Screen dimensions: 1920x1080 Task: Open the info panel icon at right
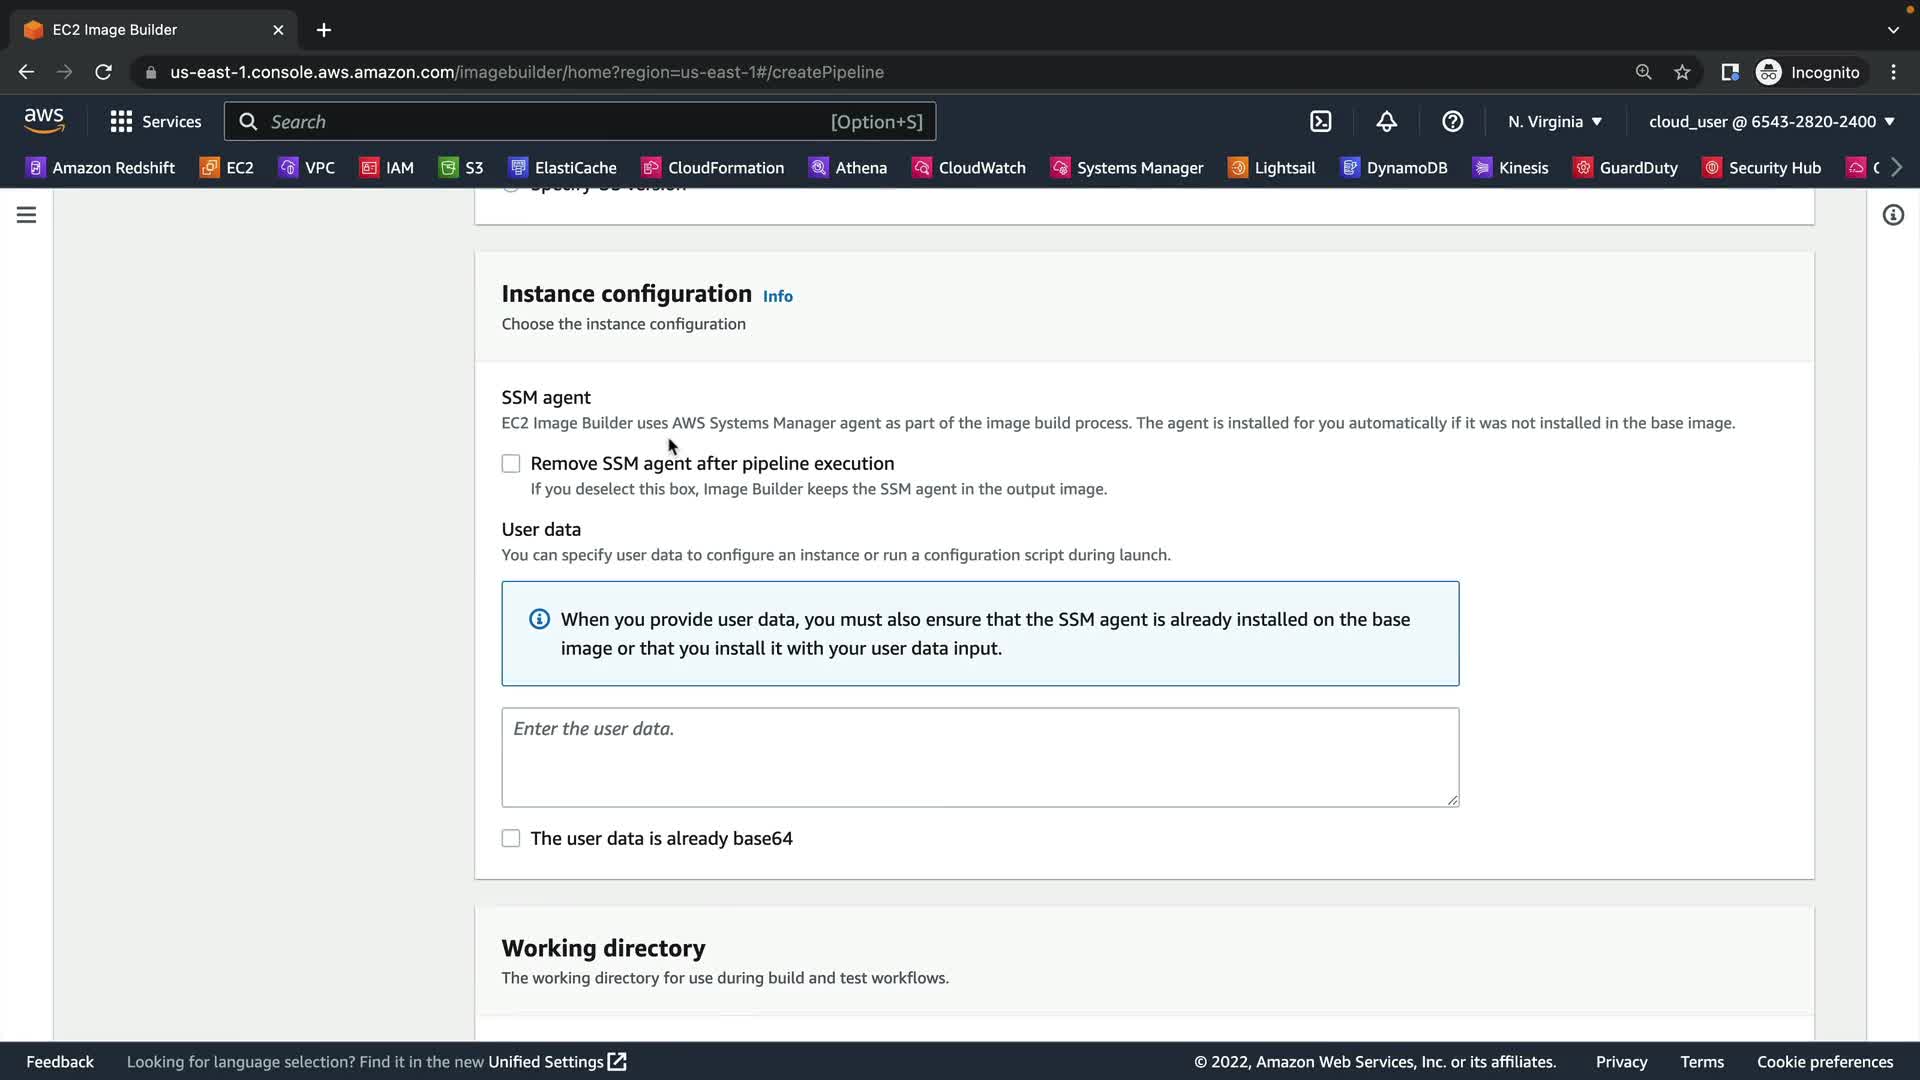(x=1893, y=215)
